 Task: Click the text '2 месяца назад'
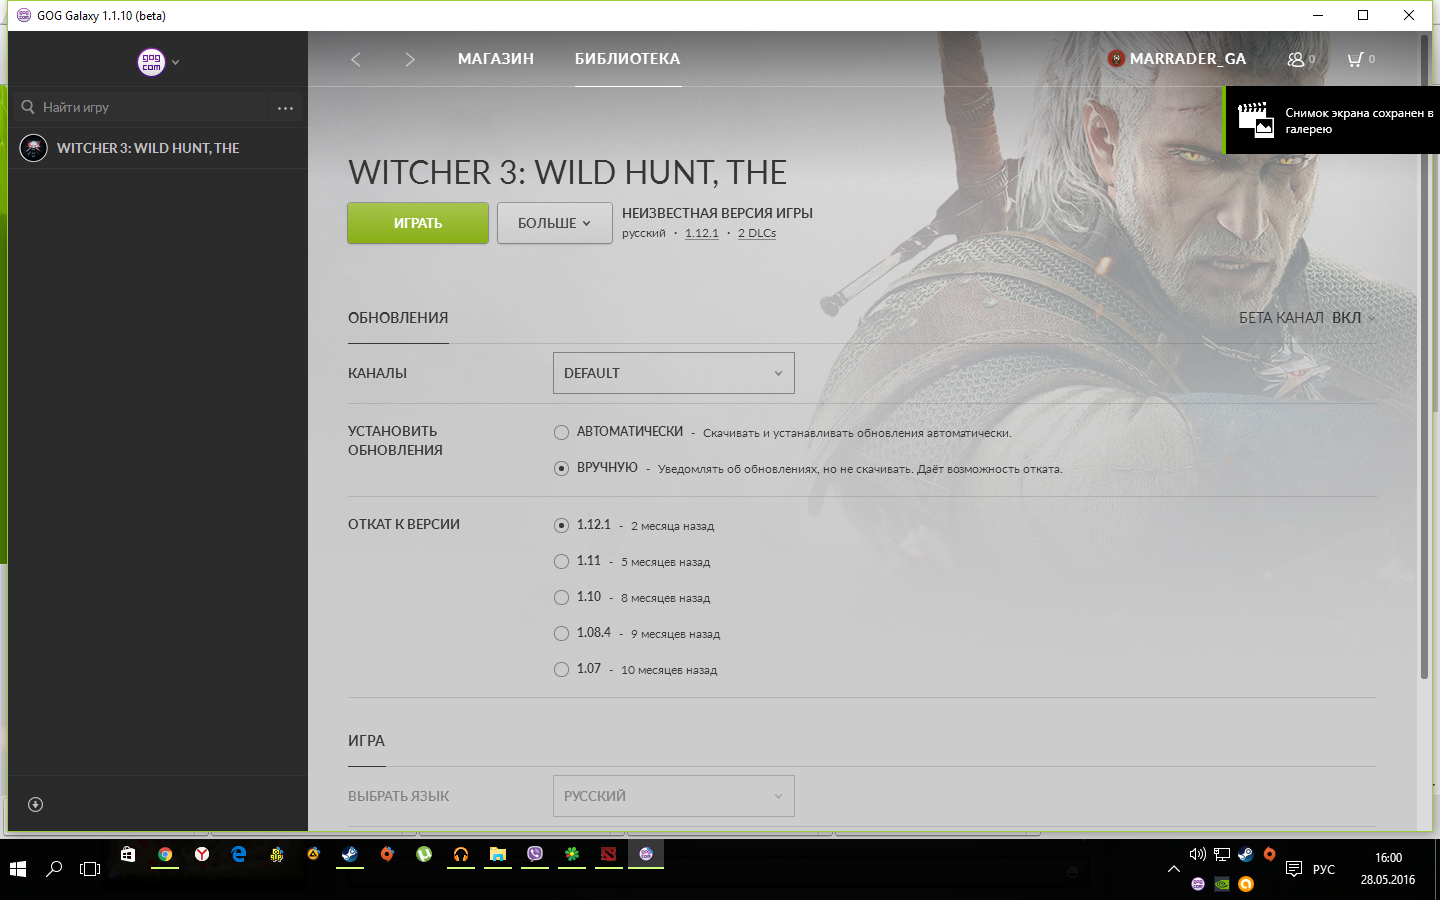(x=672, y=526)
